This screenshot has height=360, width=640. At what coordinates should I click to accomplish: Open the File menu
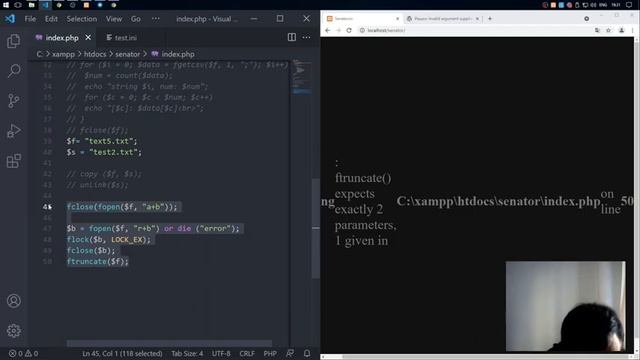tap(30, 19)
